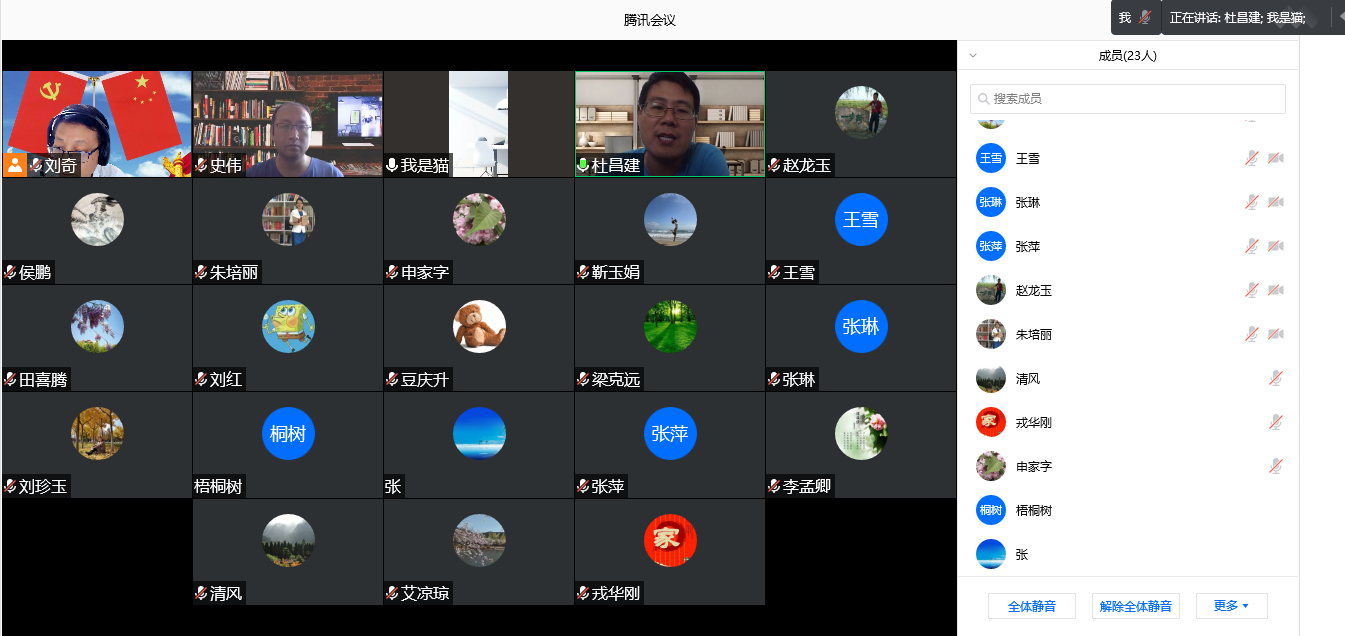Open the 更多 dropdown menu

click(x=1231, y=606)
